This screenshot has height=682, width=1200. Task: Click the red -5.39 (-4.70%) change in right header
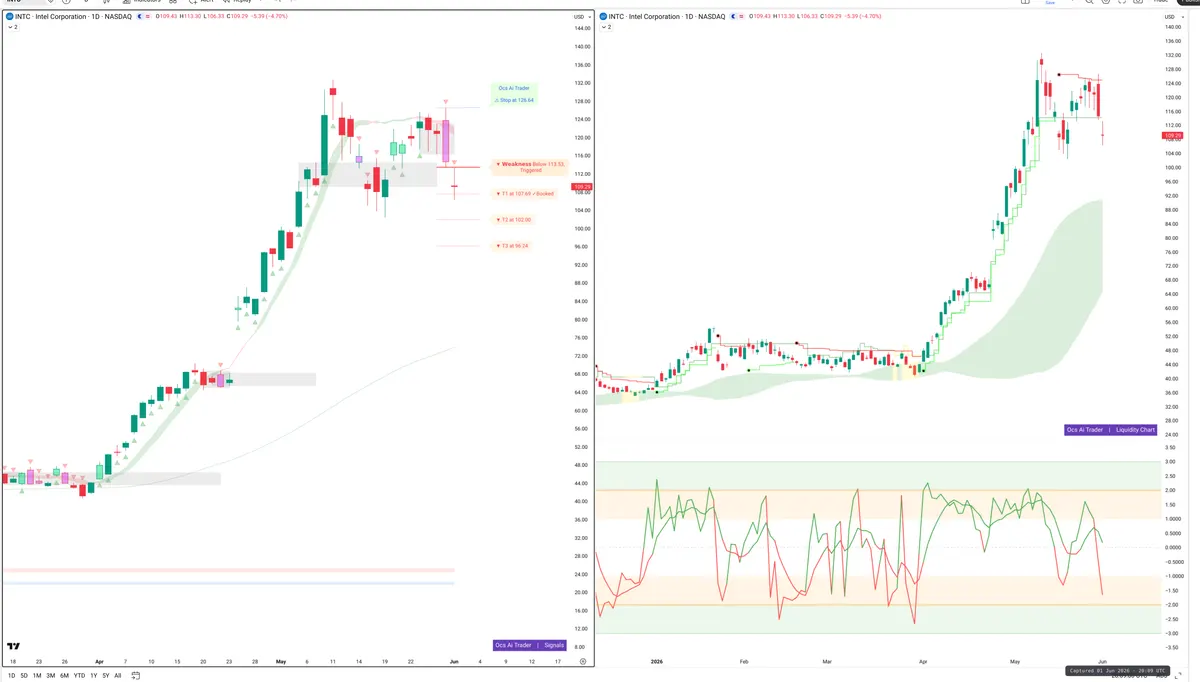pyautogui.click(x=863, y=16)
